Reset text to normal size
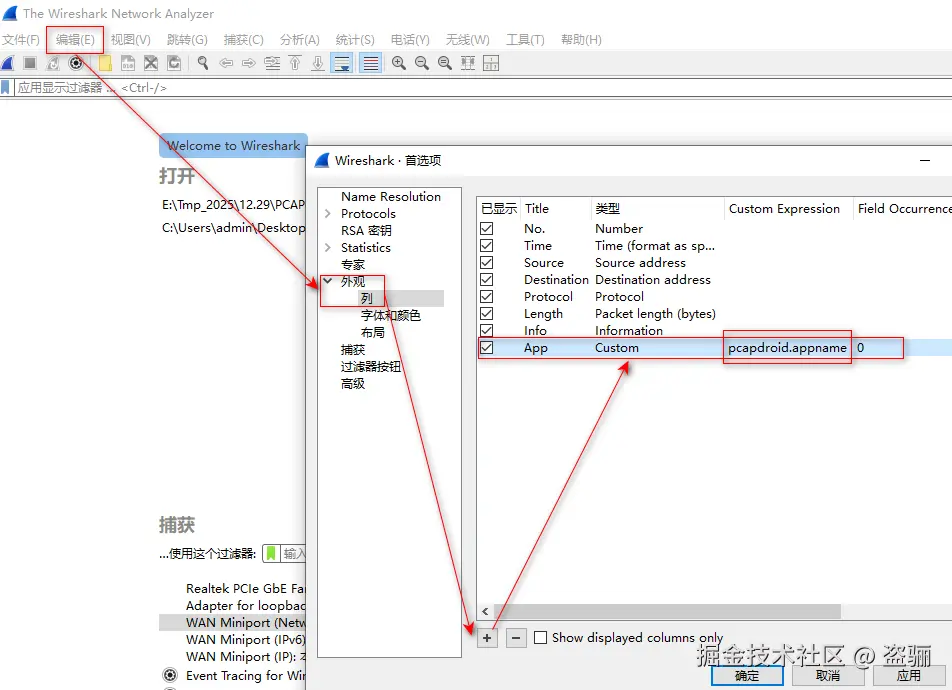The image size is (952, 690). 444,63
